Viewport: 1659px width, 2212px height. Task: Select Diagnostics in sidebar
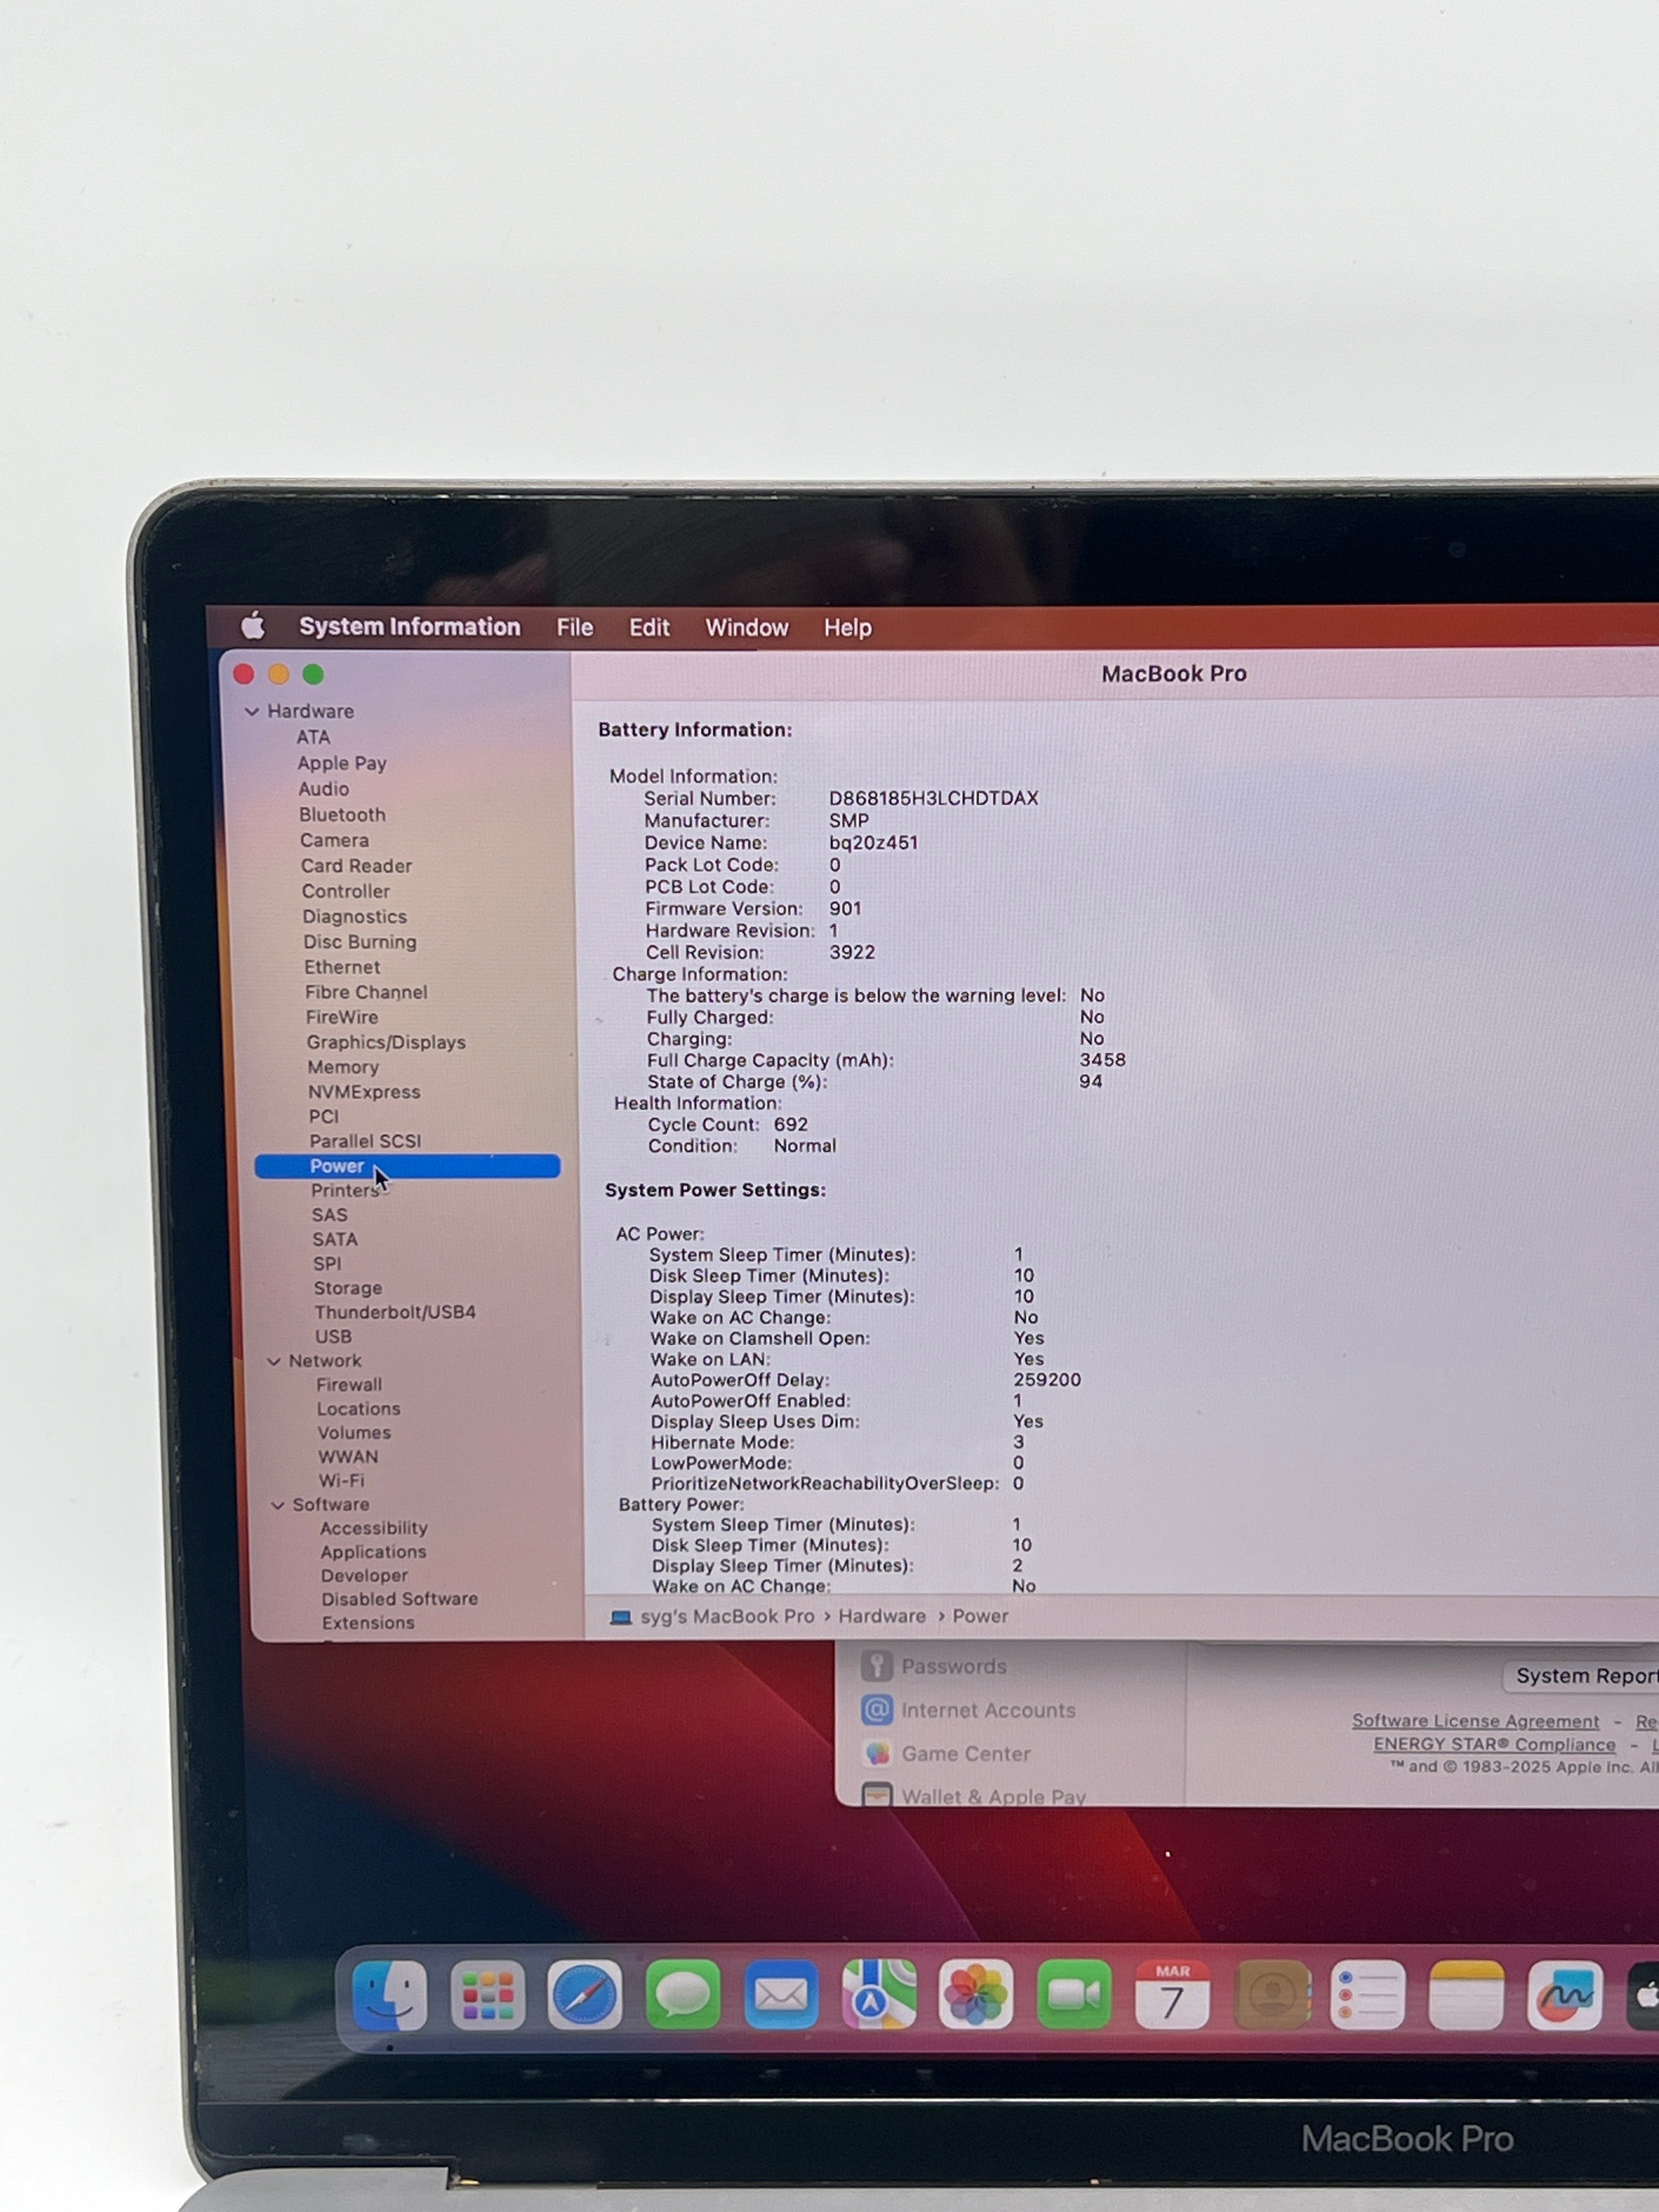(x=355, y=917)
